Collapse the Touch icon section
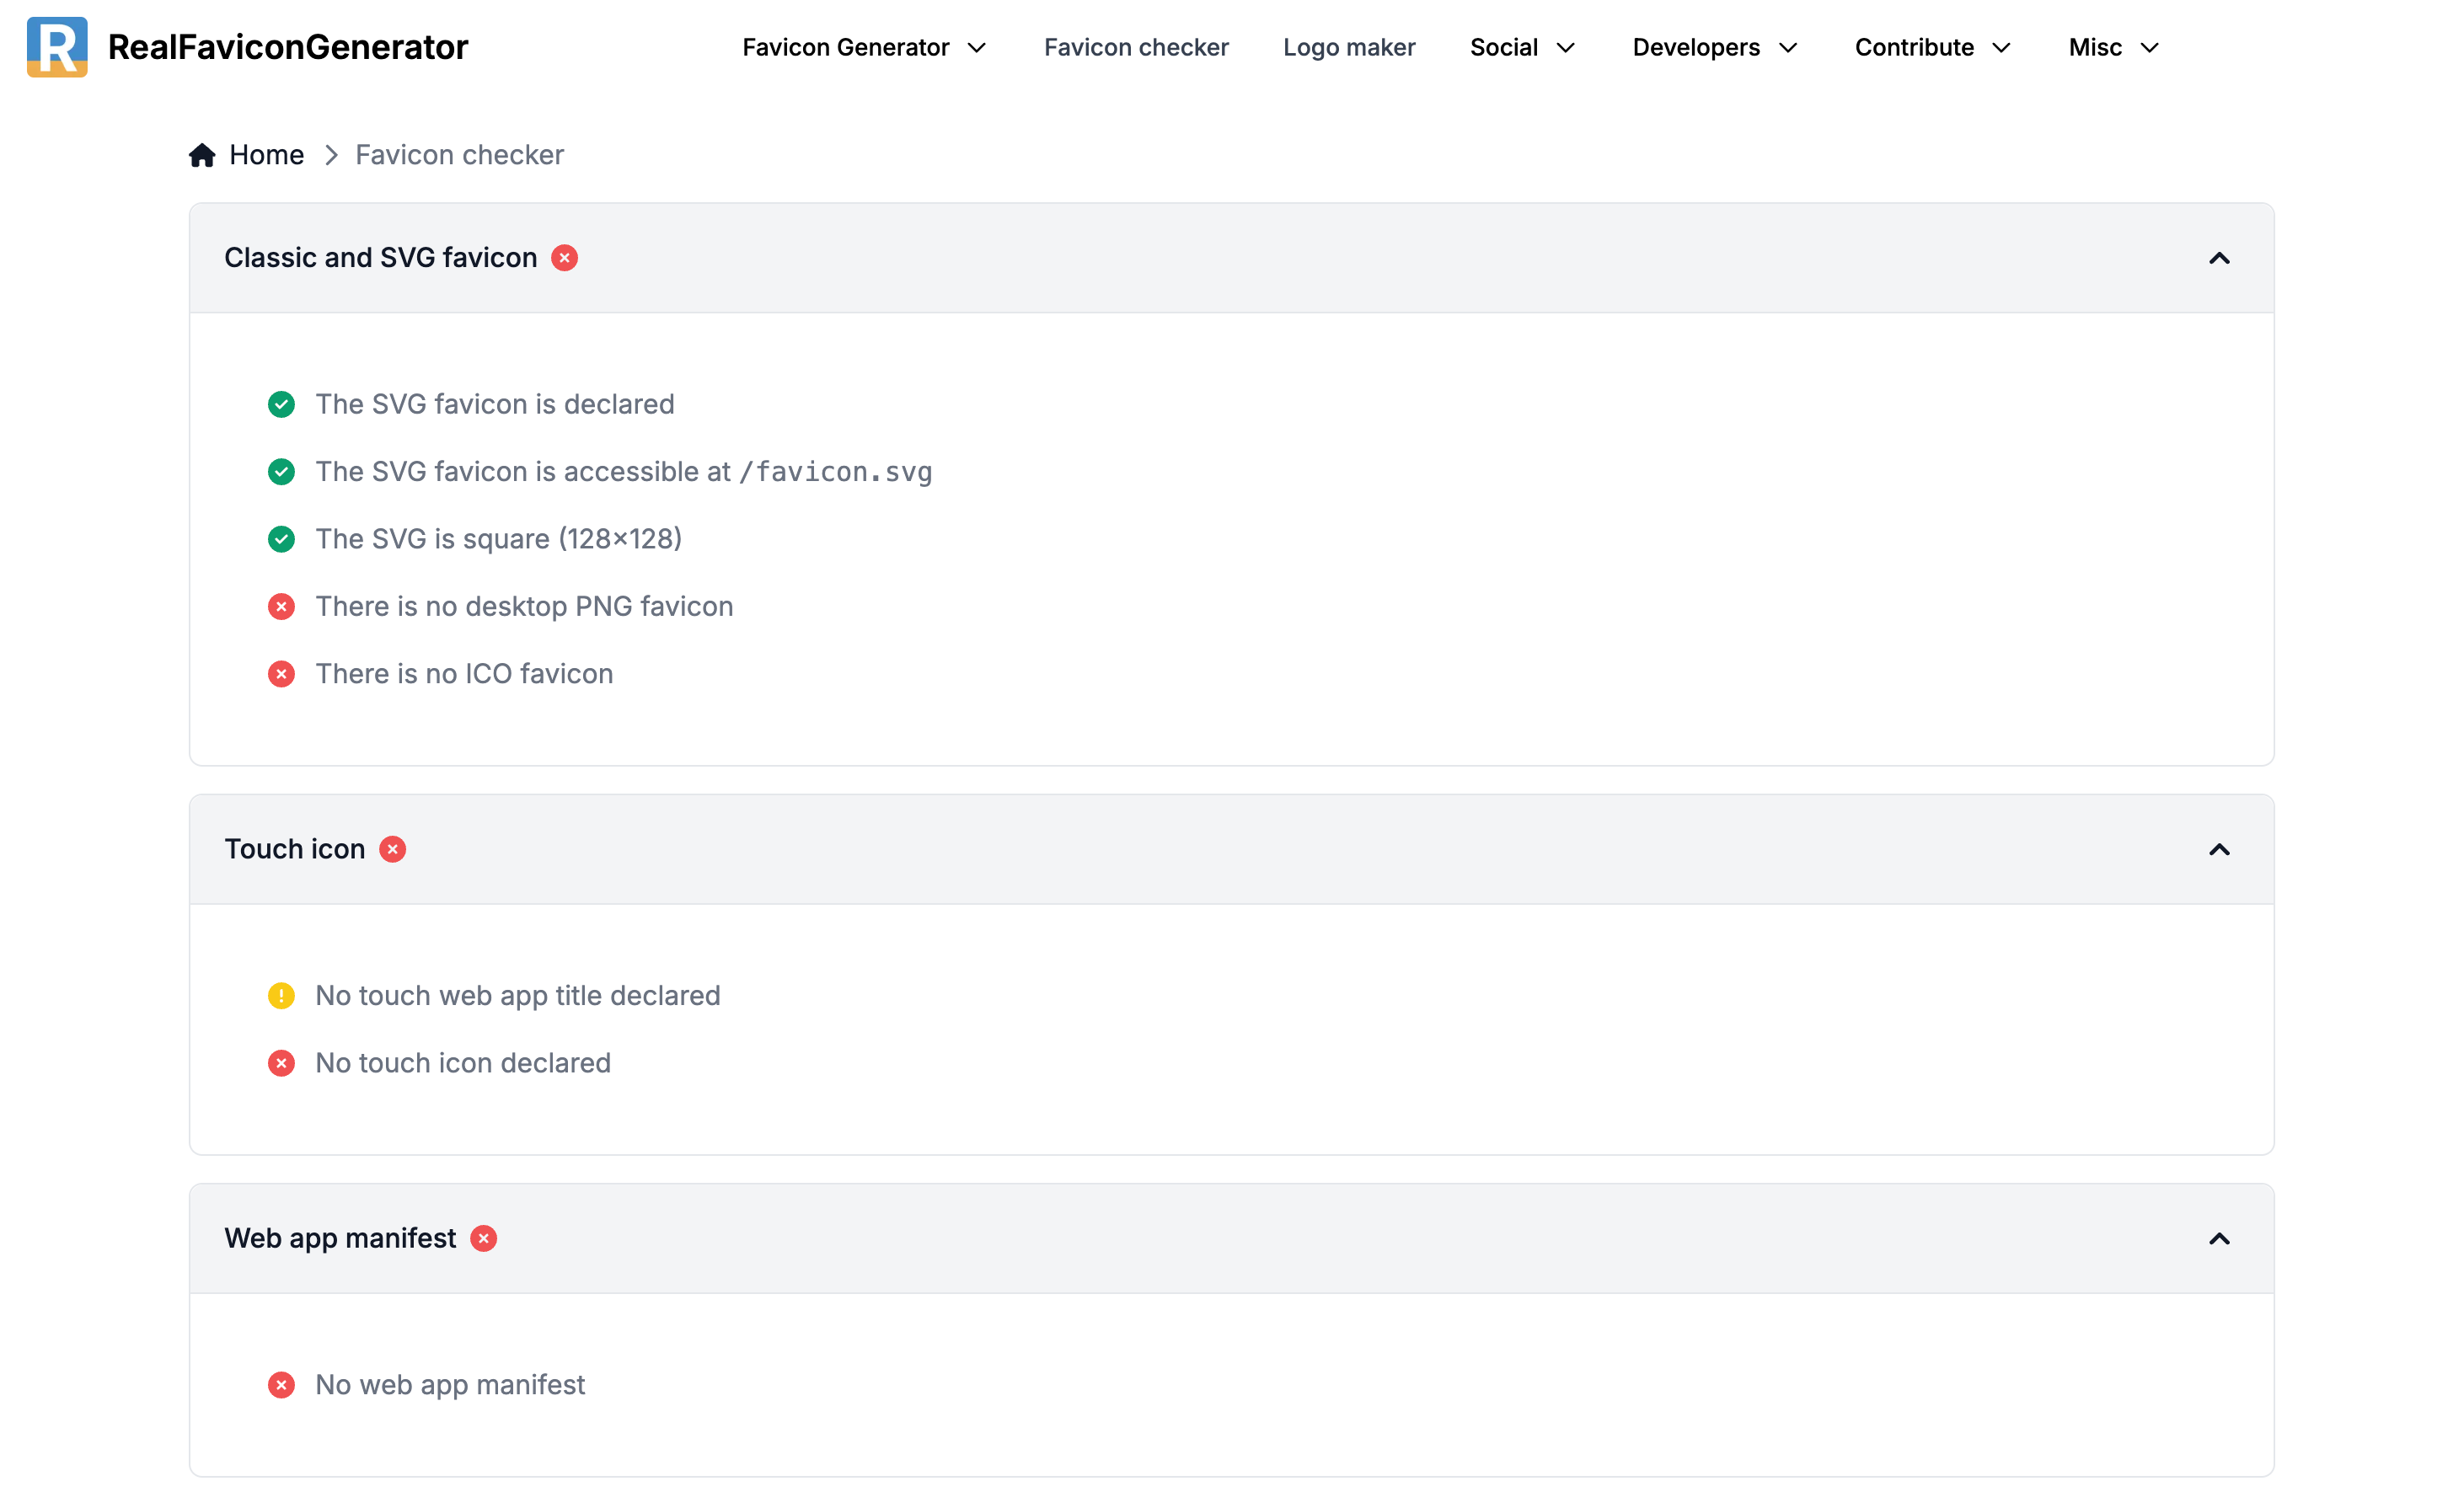This screenshot has height=1508, width=2464. point(2219,849)
